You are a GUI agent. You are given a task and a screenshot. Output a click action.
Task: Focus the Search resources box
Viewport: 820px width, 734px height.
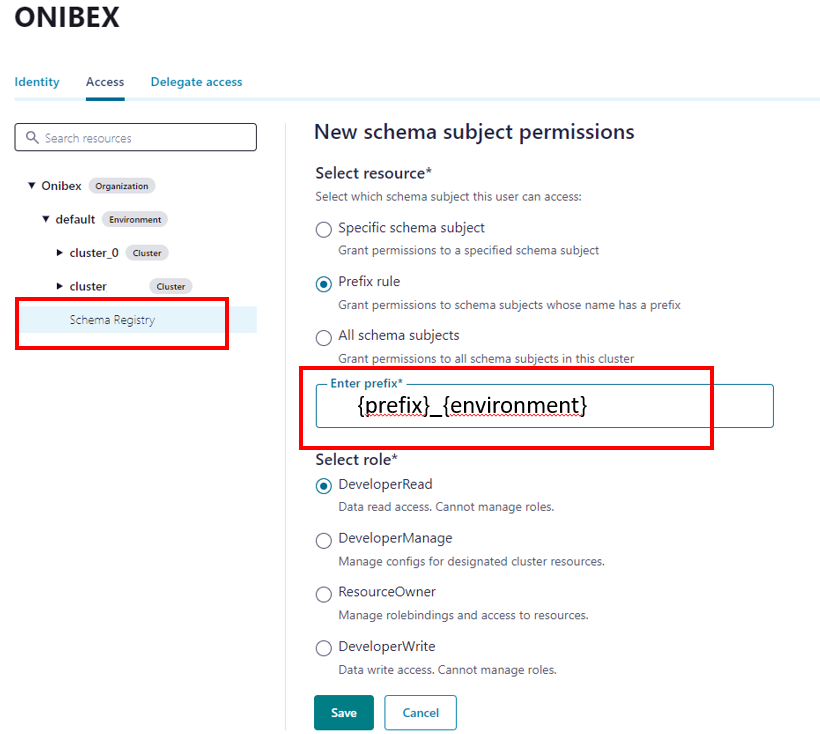(x=145, y=138)
